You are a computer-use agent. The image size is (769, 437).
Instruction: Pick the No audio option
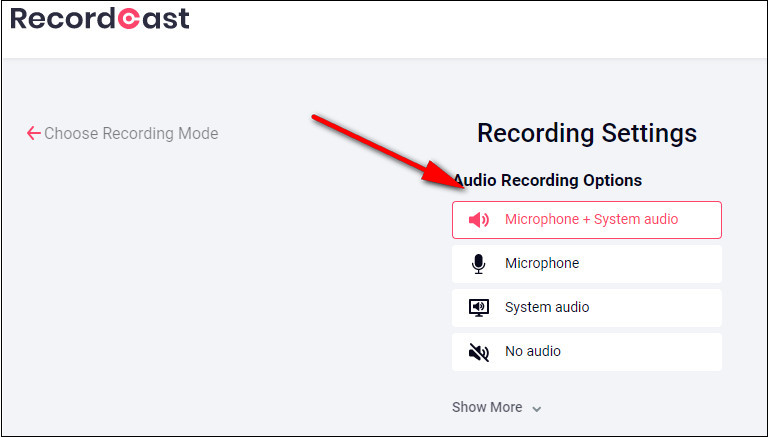tap(586, 352)
